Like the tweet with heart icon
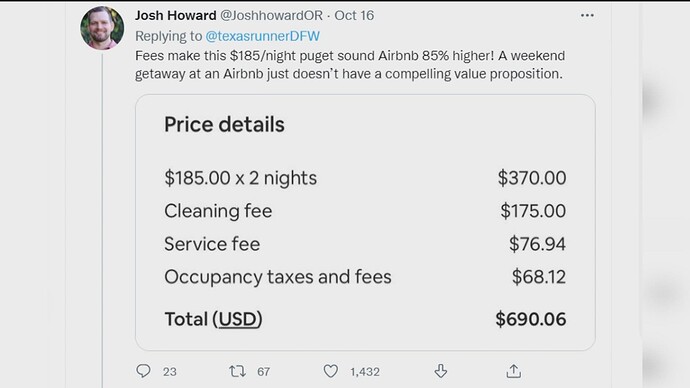This screenshot has height=388, width=690. [331, 371]
